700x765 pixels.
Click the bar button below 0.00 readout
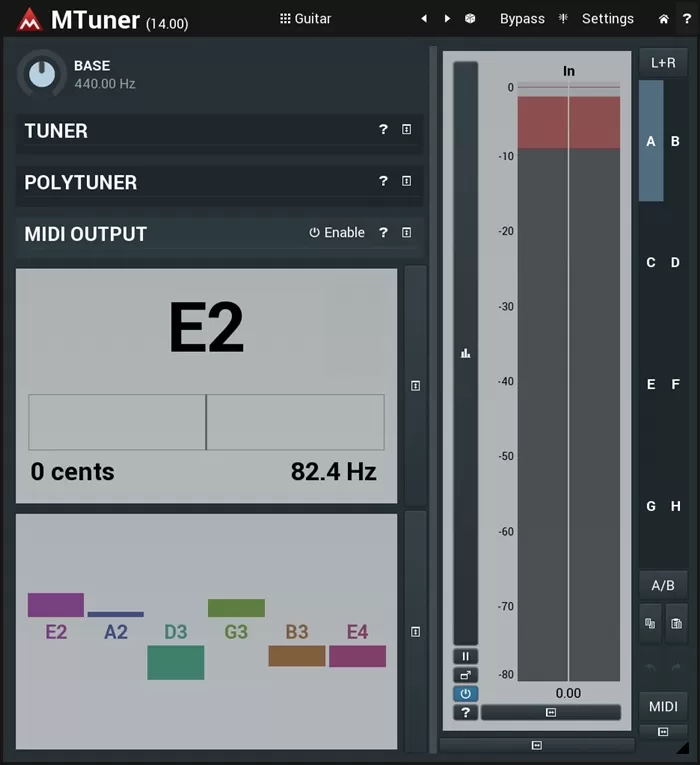[551, 712]
